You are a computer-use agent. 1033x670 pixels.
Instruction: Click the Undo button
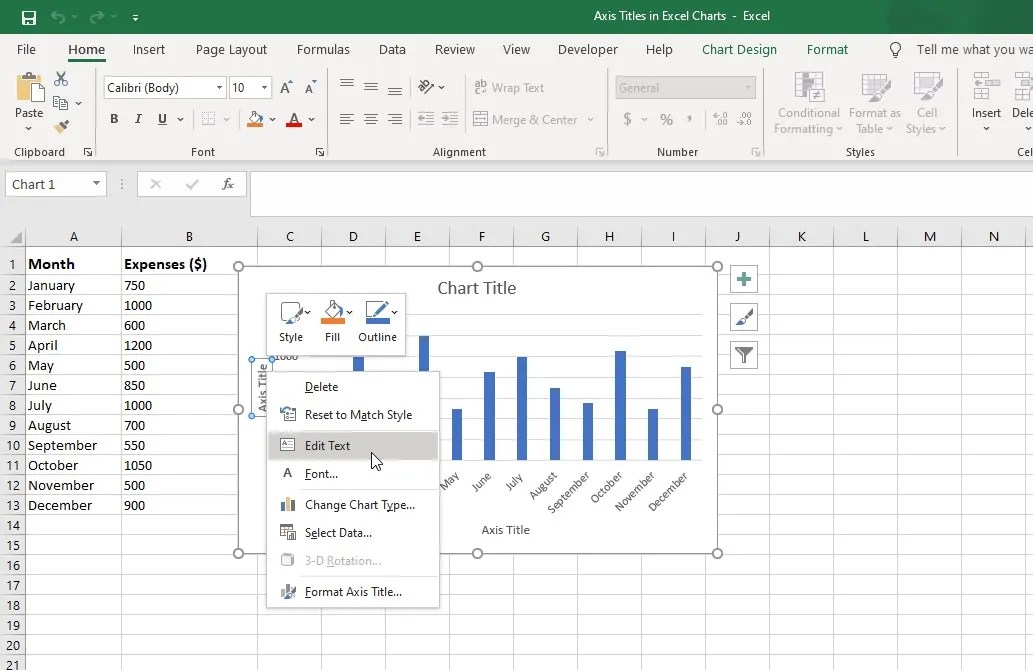(x=58, y=16)
